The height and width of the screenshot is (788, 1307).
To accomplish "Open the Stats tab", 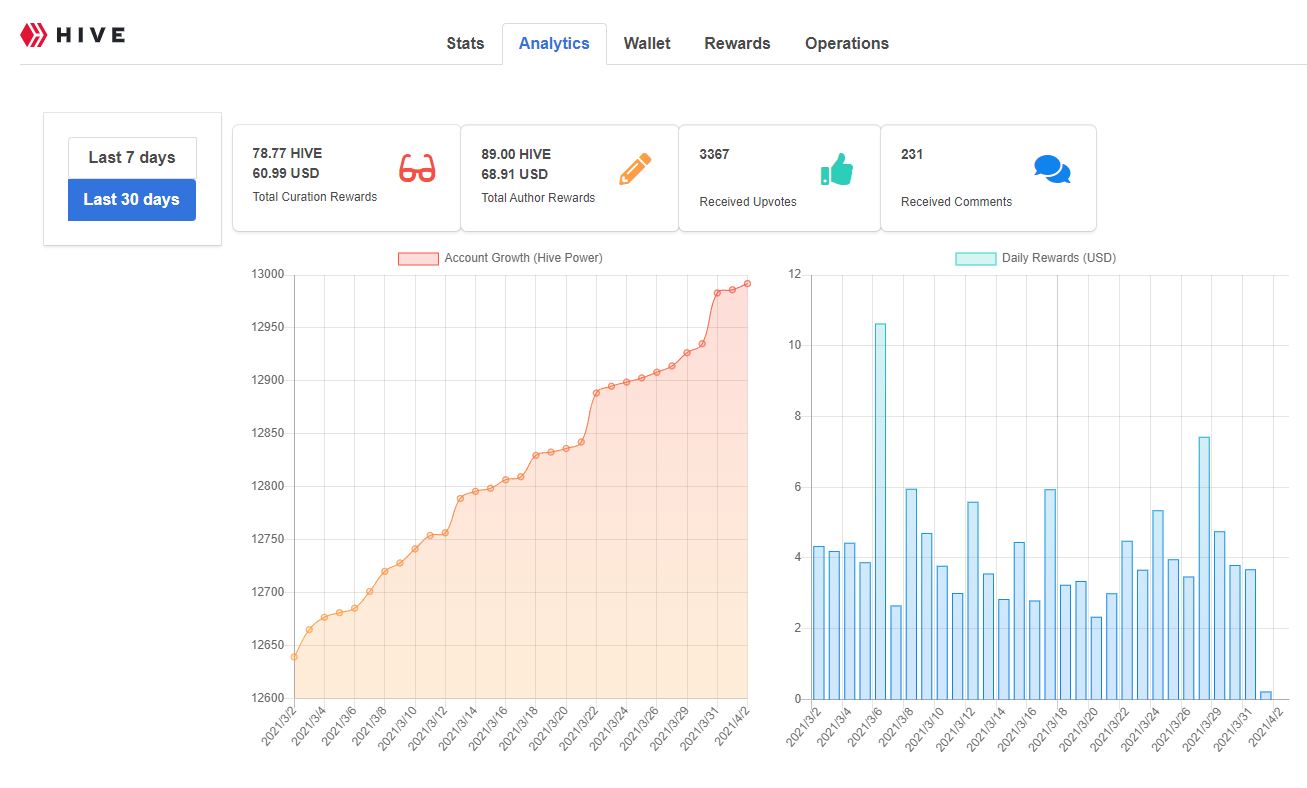I will click(465, 43).
